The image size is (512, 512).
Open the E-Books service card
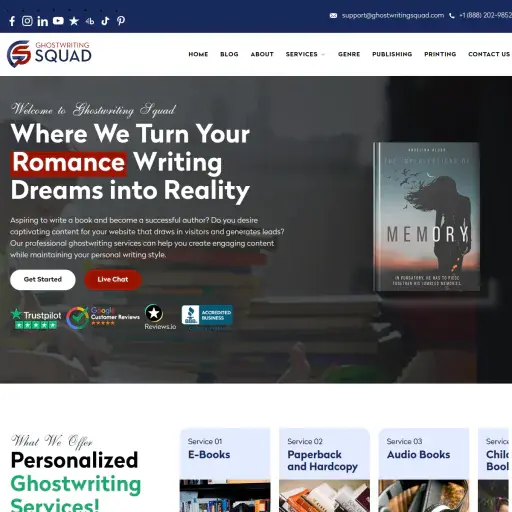point(225,470)
